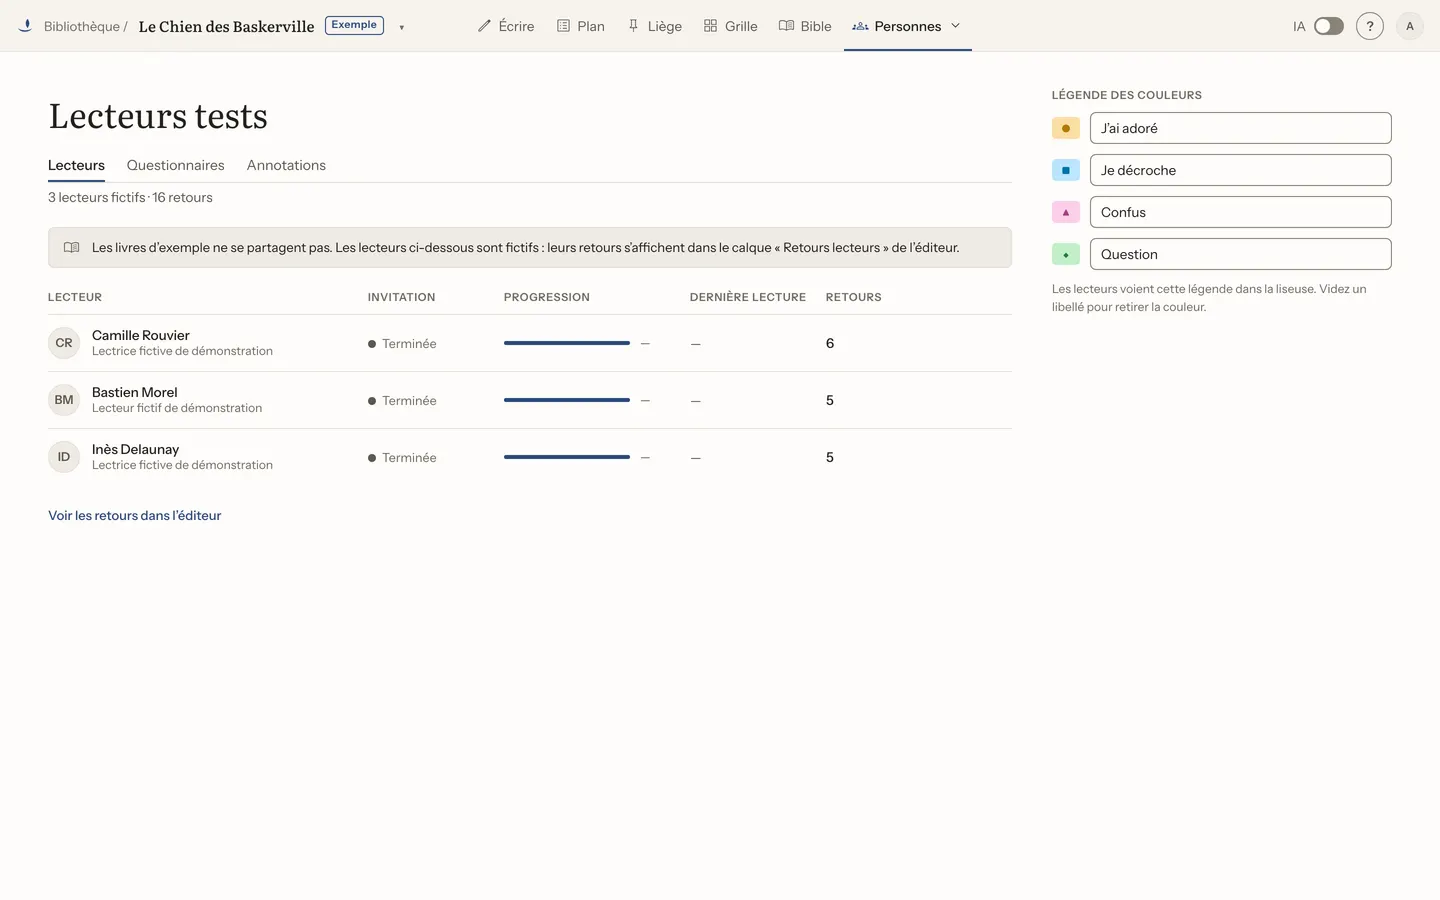Viewport: 1440px width, 900px height.
Task: Click the app logo icon beside Bibliothèque
Action: point(25,26)
